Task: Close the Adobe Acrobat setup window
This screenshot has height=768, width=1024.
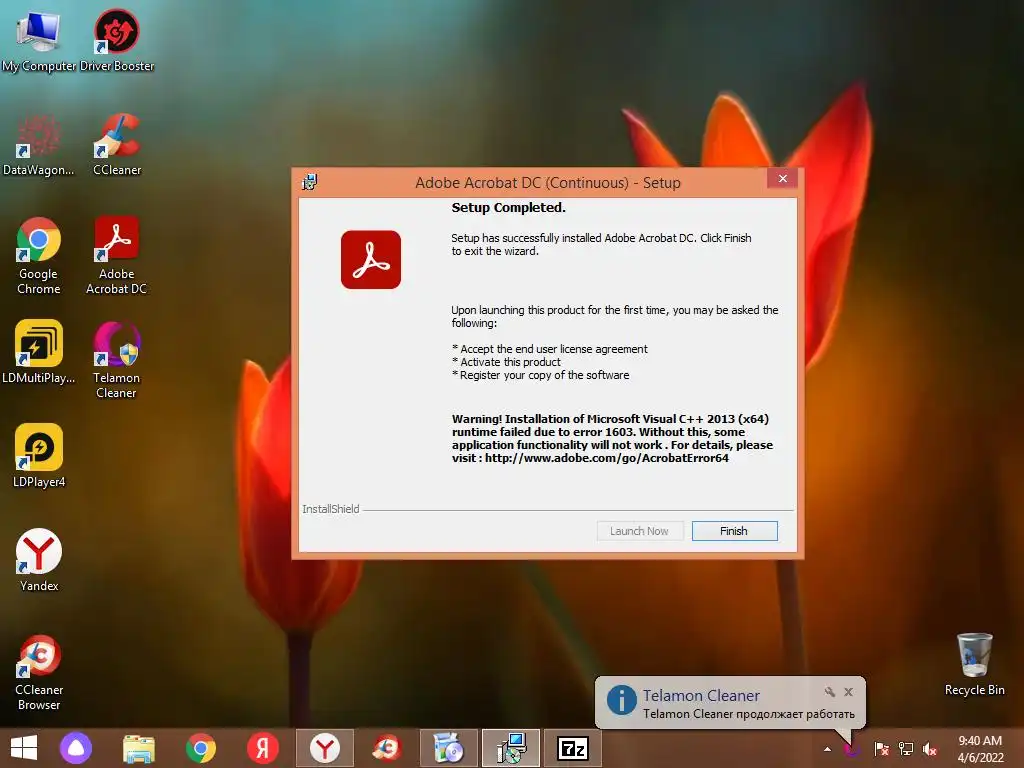Action: (x=782, y=178)
